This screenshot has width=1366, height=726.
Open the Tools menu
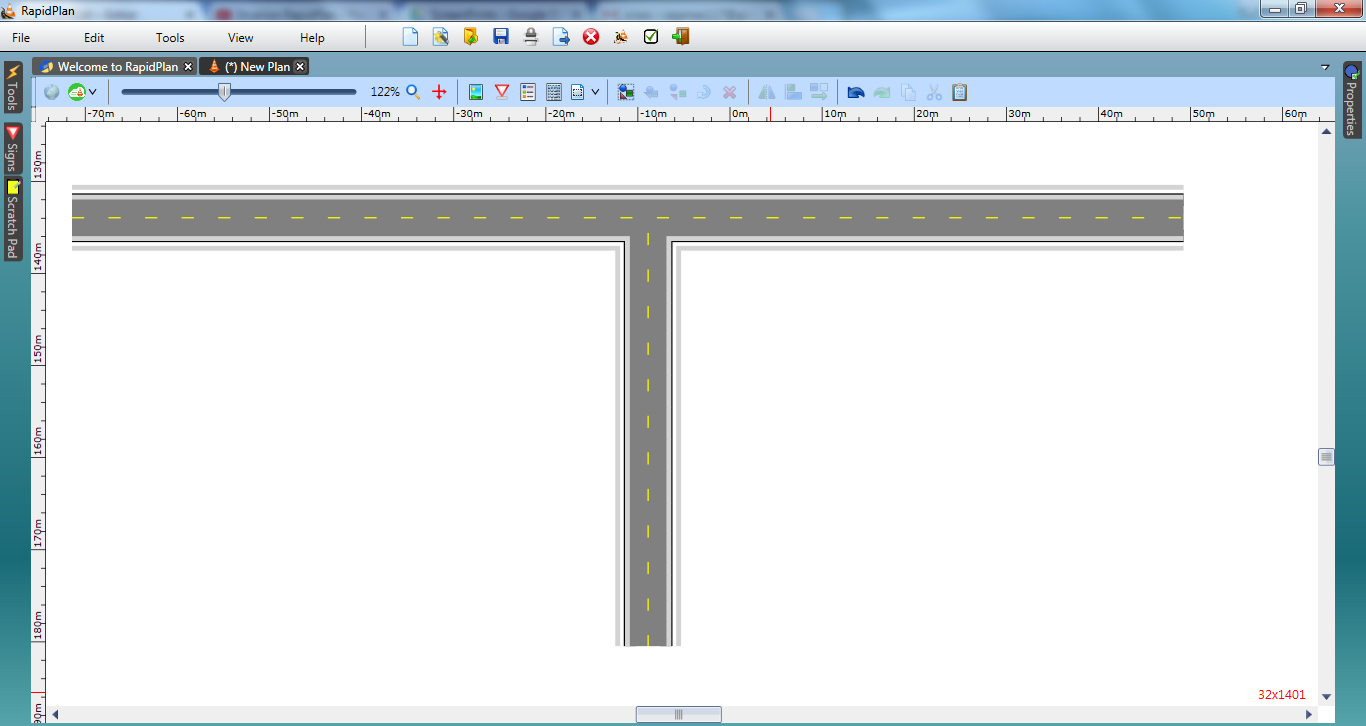[170, 38]
